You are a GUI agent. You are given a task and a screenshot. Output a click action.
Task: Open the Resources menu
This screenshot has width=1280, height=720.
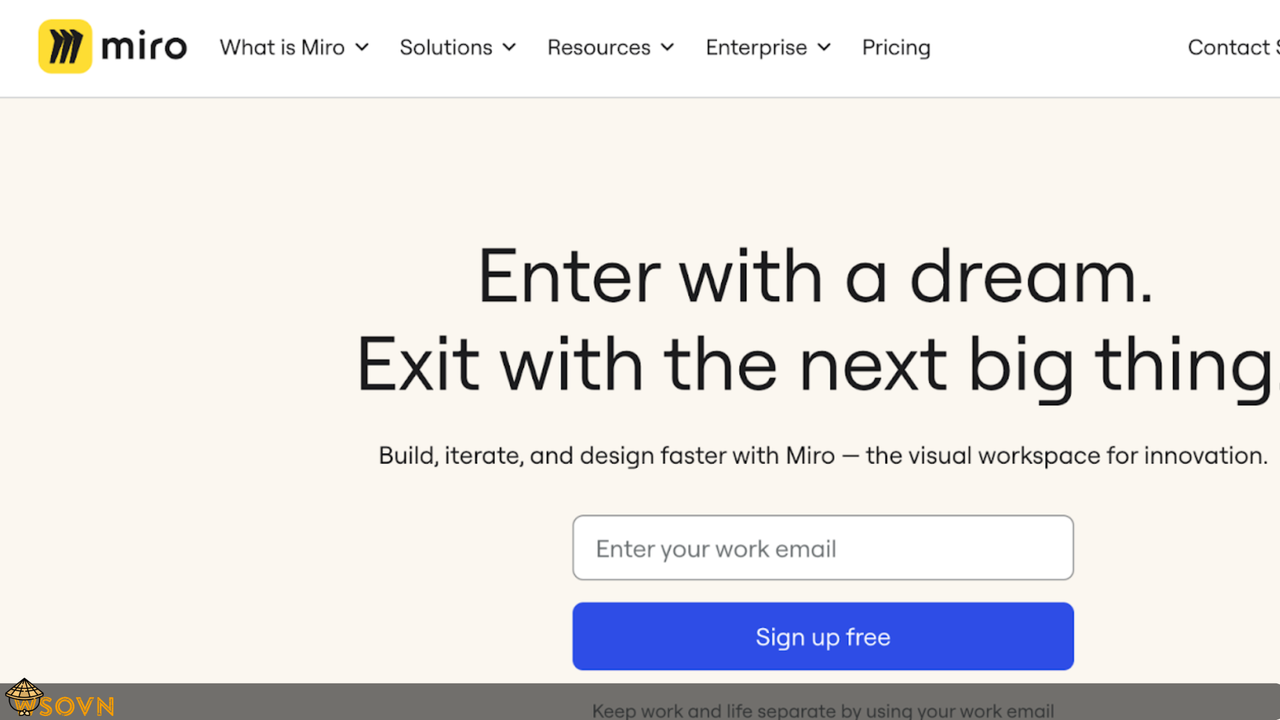point(611,47)
